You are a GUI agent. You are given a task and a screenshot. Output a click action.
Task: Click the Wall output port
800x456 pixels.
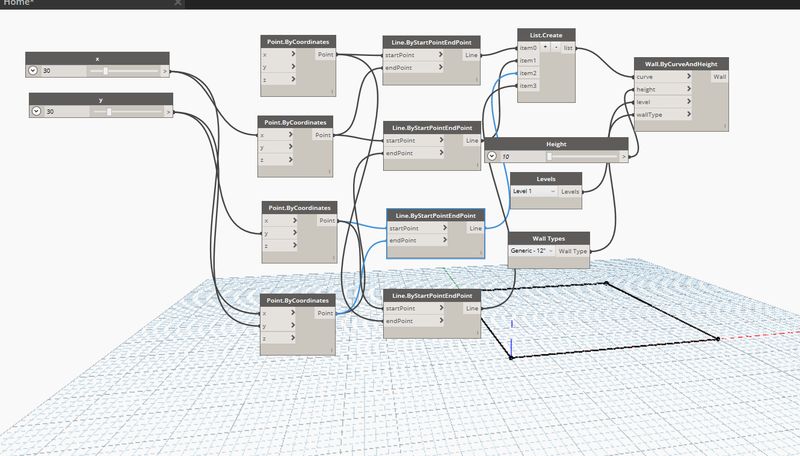[x=719, y=77]
